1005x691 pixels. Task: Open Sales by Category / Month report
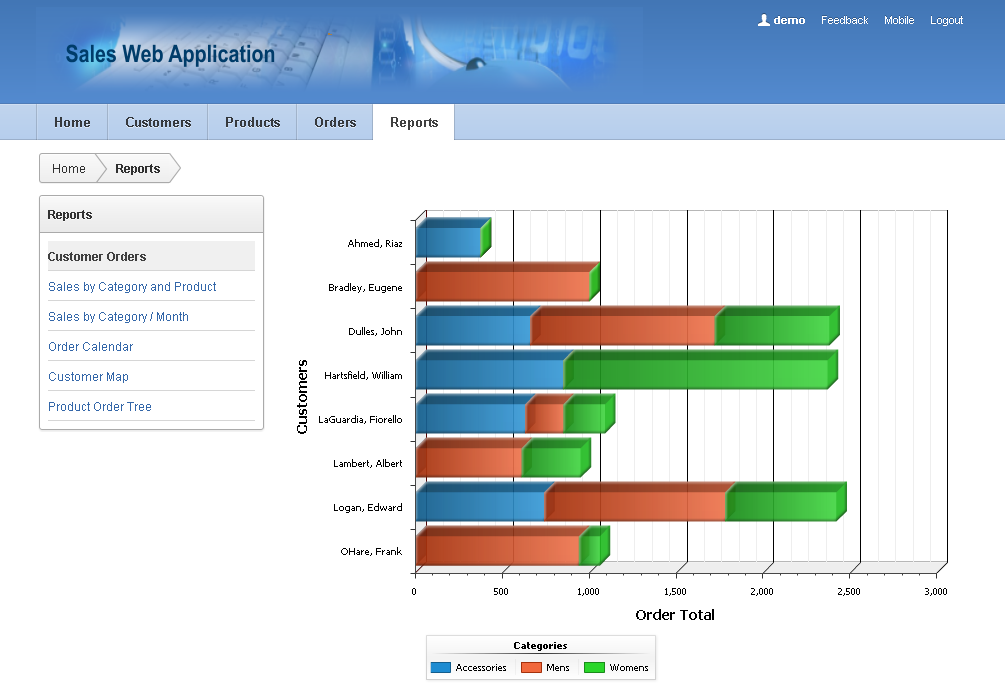(x=119, y=317)
